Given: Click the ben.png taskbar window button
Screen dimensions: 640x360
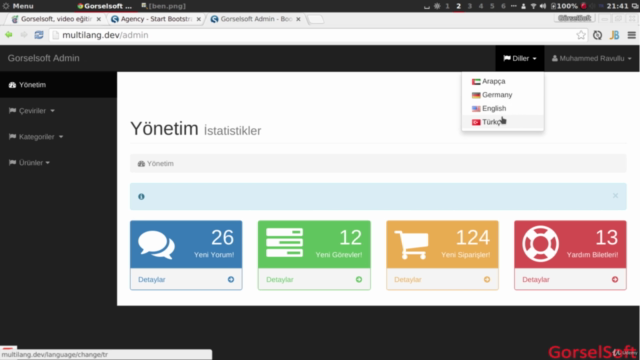Looking at the screenshot, I should pyautogui.click(x=164, y=6).
